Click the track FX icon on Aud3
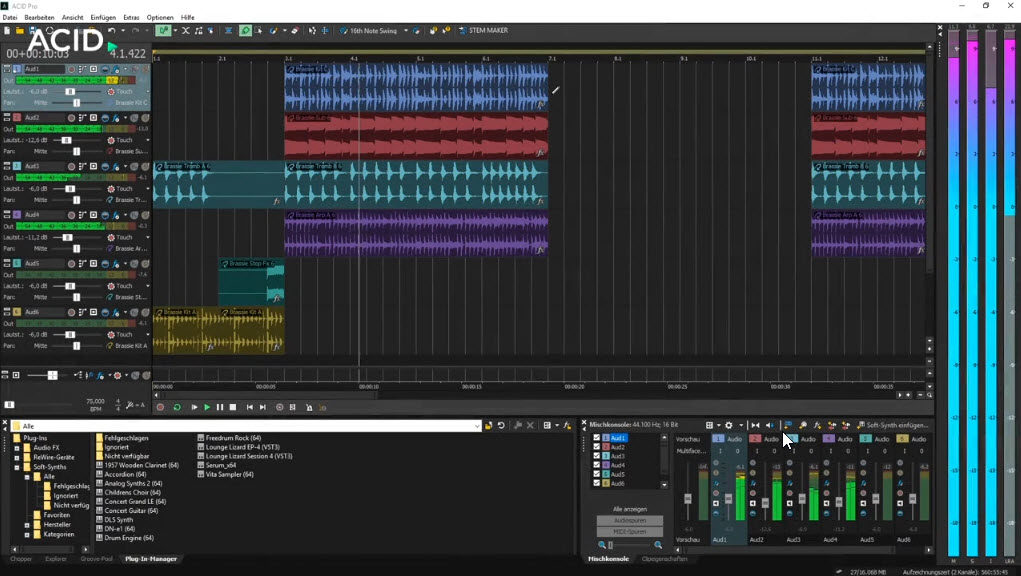The width and height of the screenshot is (1021, 576). coord(115,167)
